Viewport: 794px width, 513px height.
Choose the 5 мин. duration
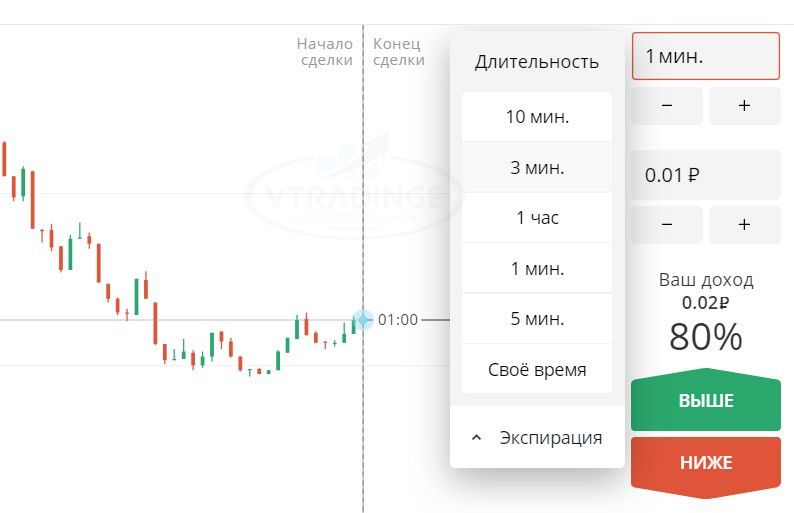(x=537, y=319)
